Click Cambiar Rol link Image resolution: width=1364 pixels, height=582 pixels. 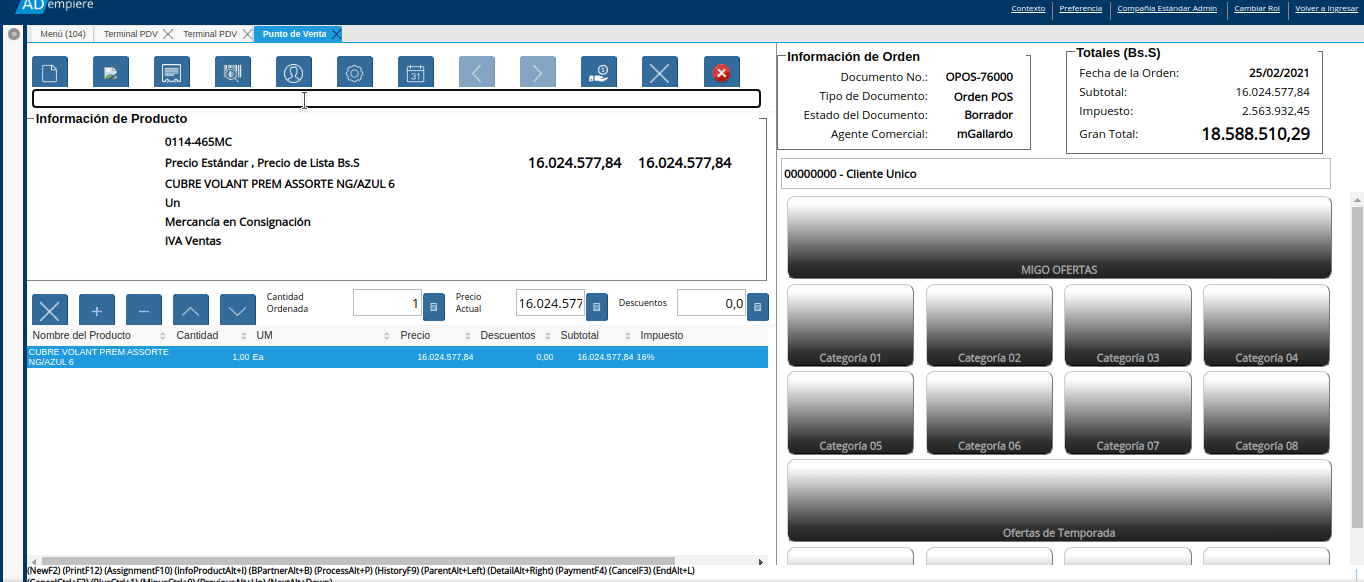point(1257,8)
